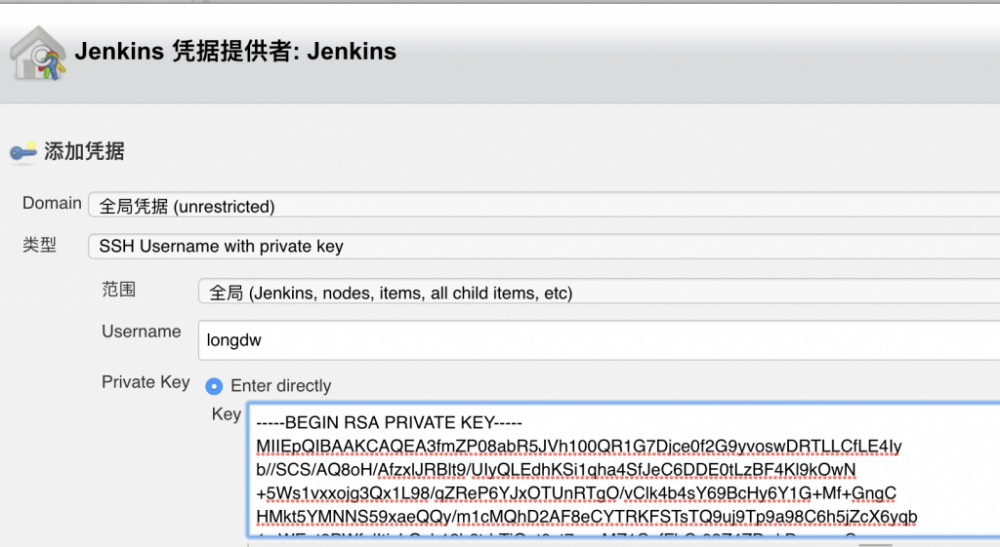Click inside the private Key text area

point(624,470)
